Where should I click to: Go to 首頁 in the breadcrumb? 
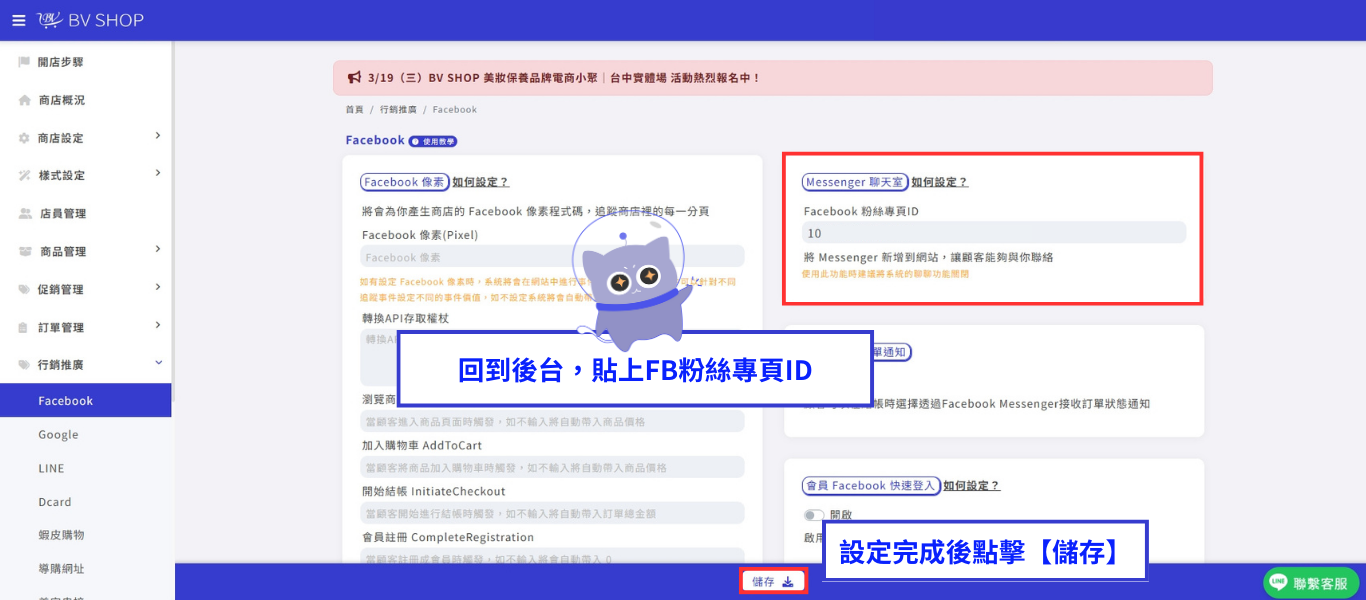click(x=355, y=110)
